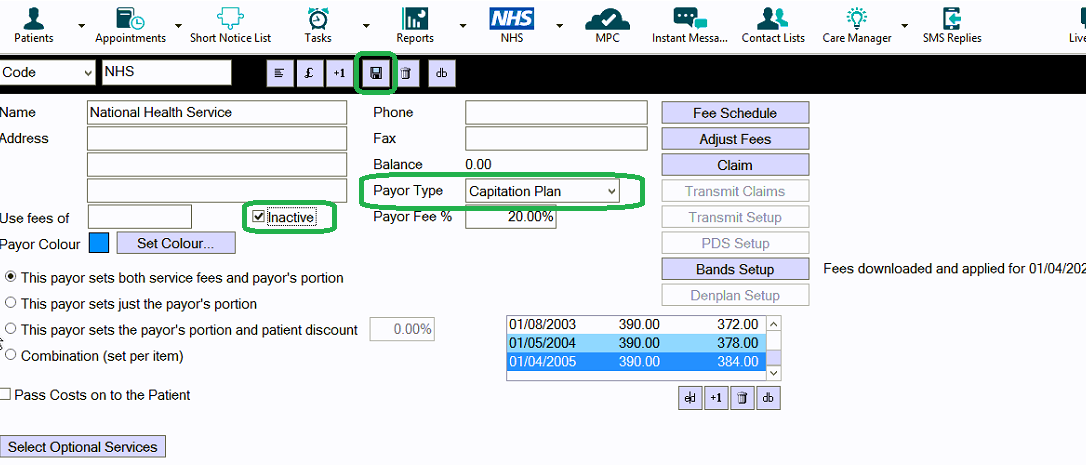Click the NHS code input field
This screenshot has width=1086, height=465.
(x=167, y=72)
